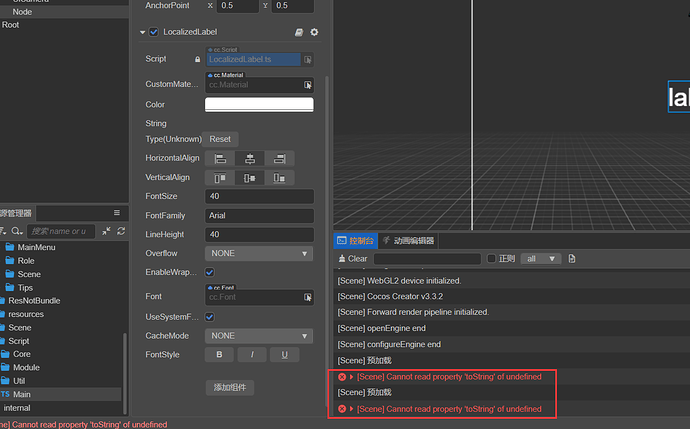Open the console log level 'all' dropdown
The height and width of the screenshot is (429, 690).
point(541,259)
